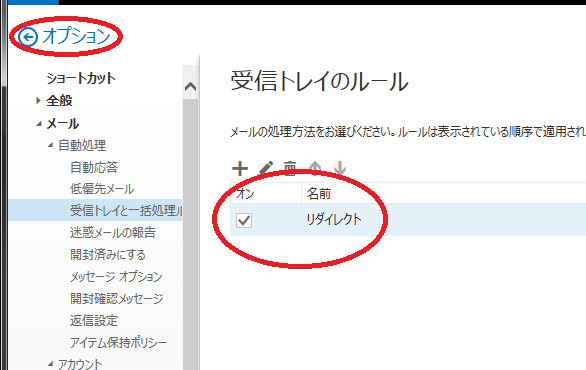The width and height of the screenshot is (586, 370).
Task: Collapse the メール section triangle
Action: click(38, 124)
